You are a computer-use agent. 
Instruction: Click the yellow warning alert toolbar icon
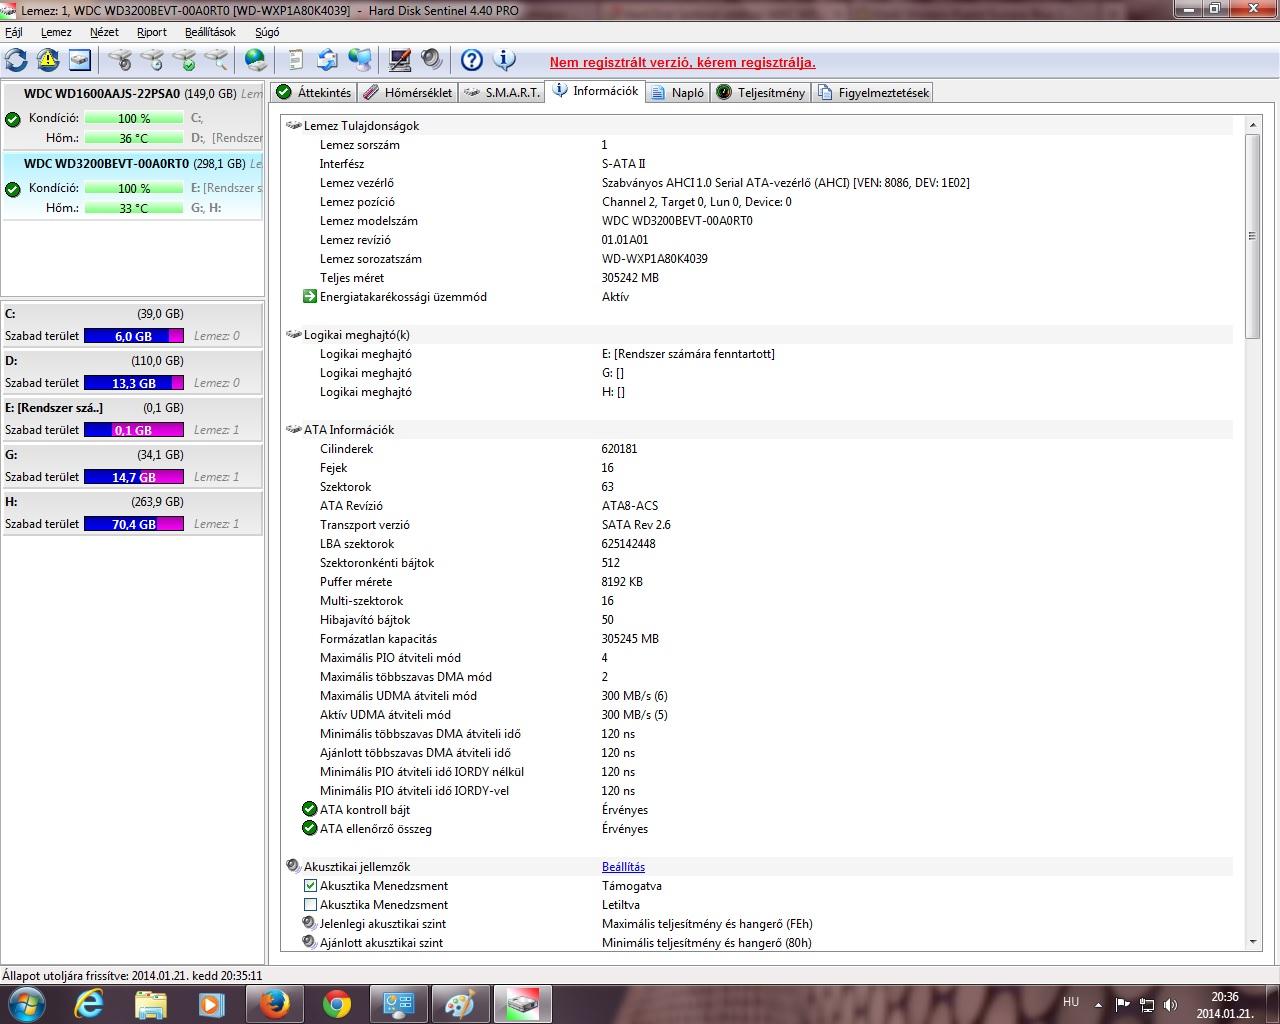pos(48,60)
